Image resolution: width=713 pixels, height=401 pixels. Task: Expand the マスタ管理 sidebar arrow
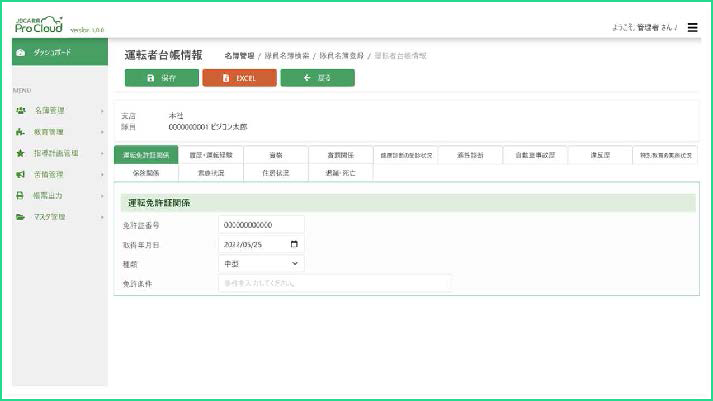(x=102, y=216)
